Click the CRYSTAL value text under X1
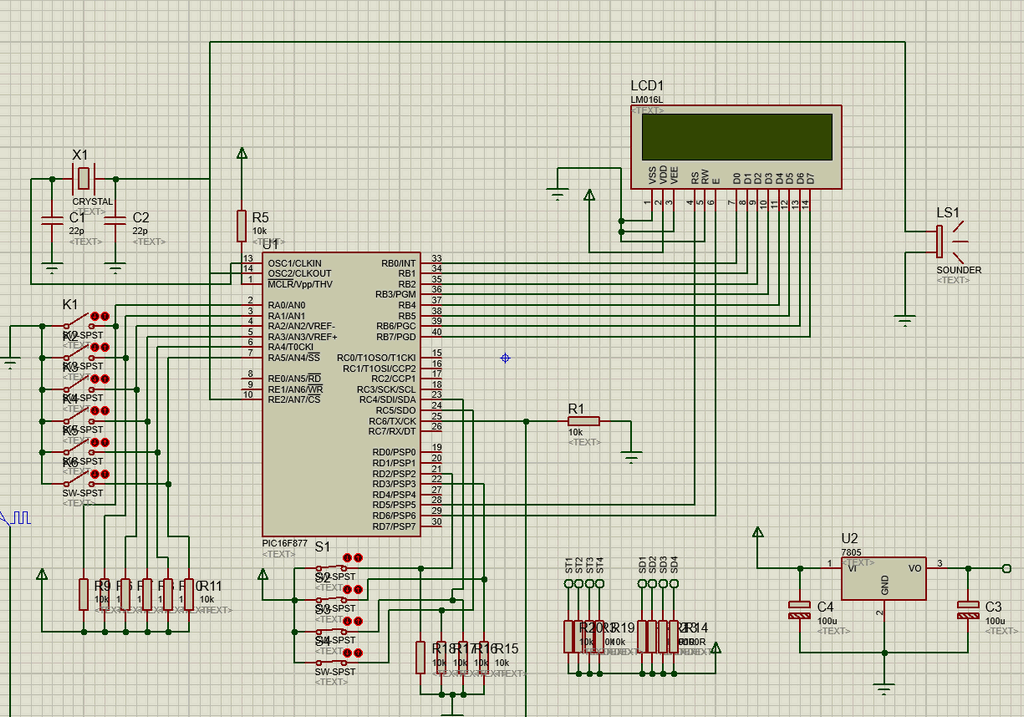The width and height of the screenshot is (1024, 717). point(92,202)
